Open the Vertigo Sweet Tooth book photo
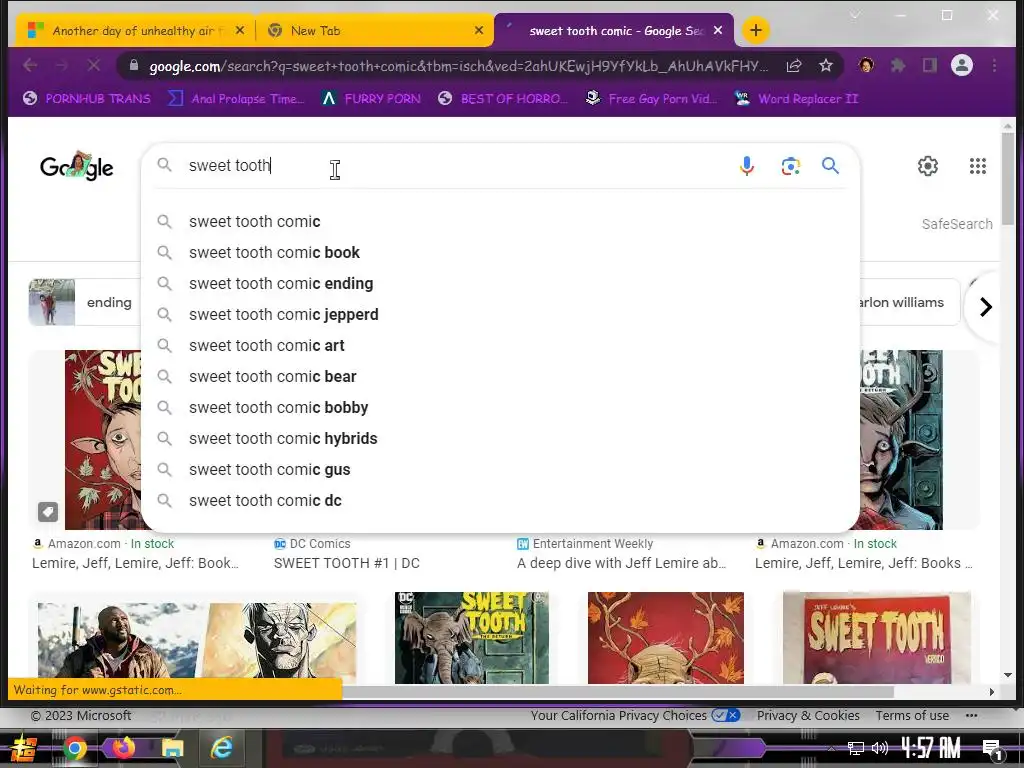The image size is (1024, 768). tap(876, 638)
